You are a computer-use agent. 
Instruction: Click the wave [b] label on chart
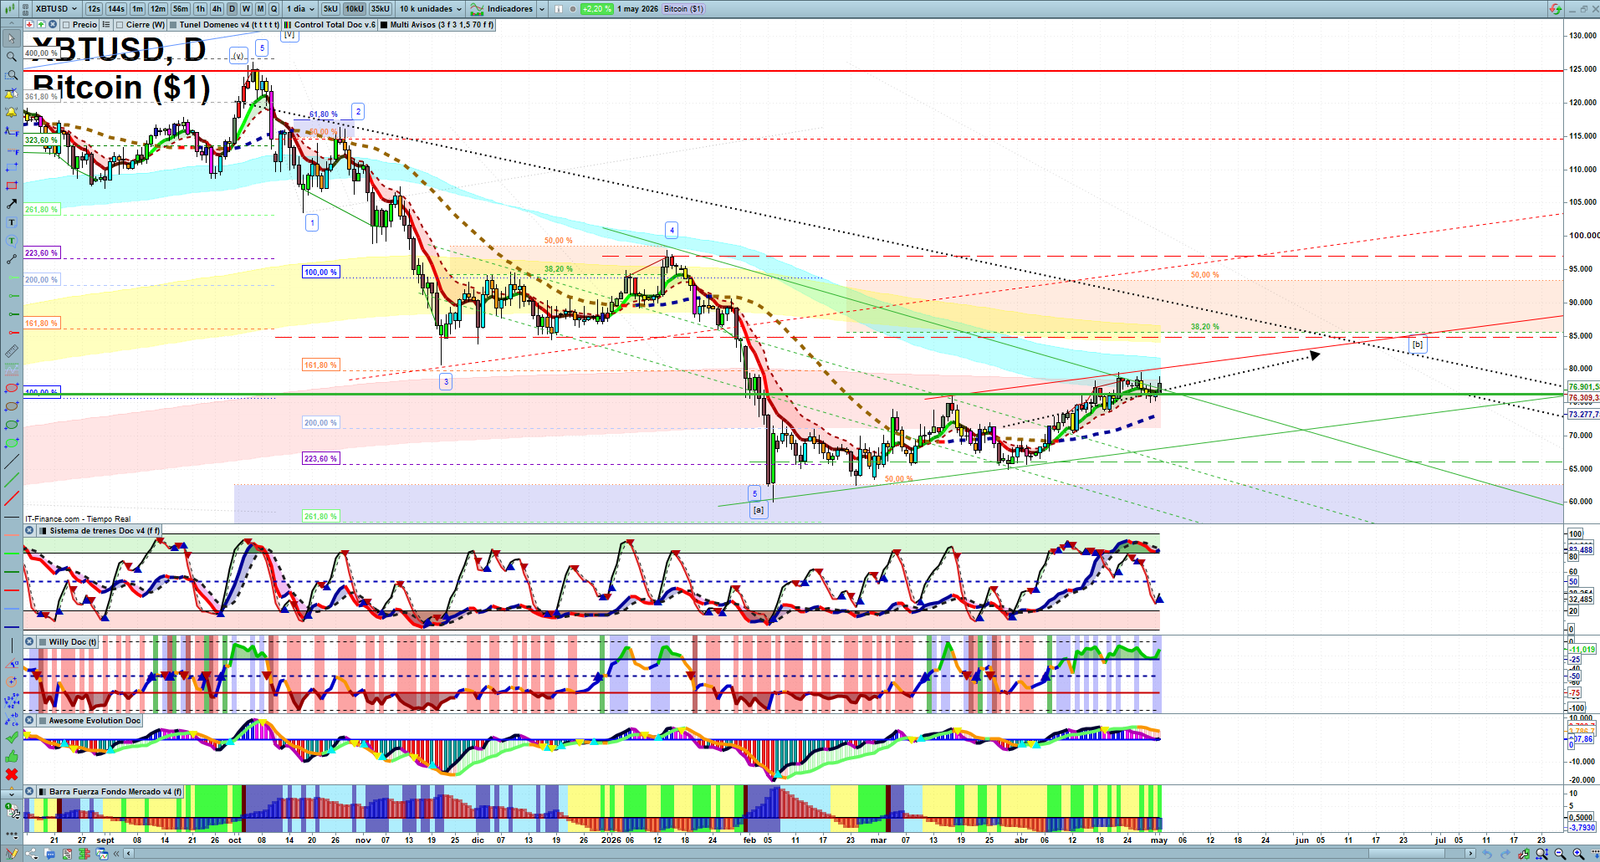[x=1417, y=344]
